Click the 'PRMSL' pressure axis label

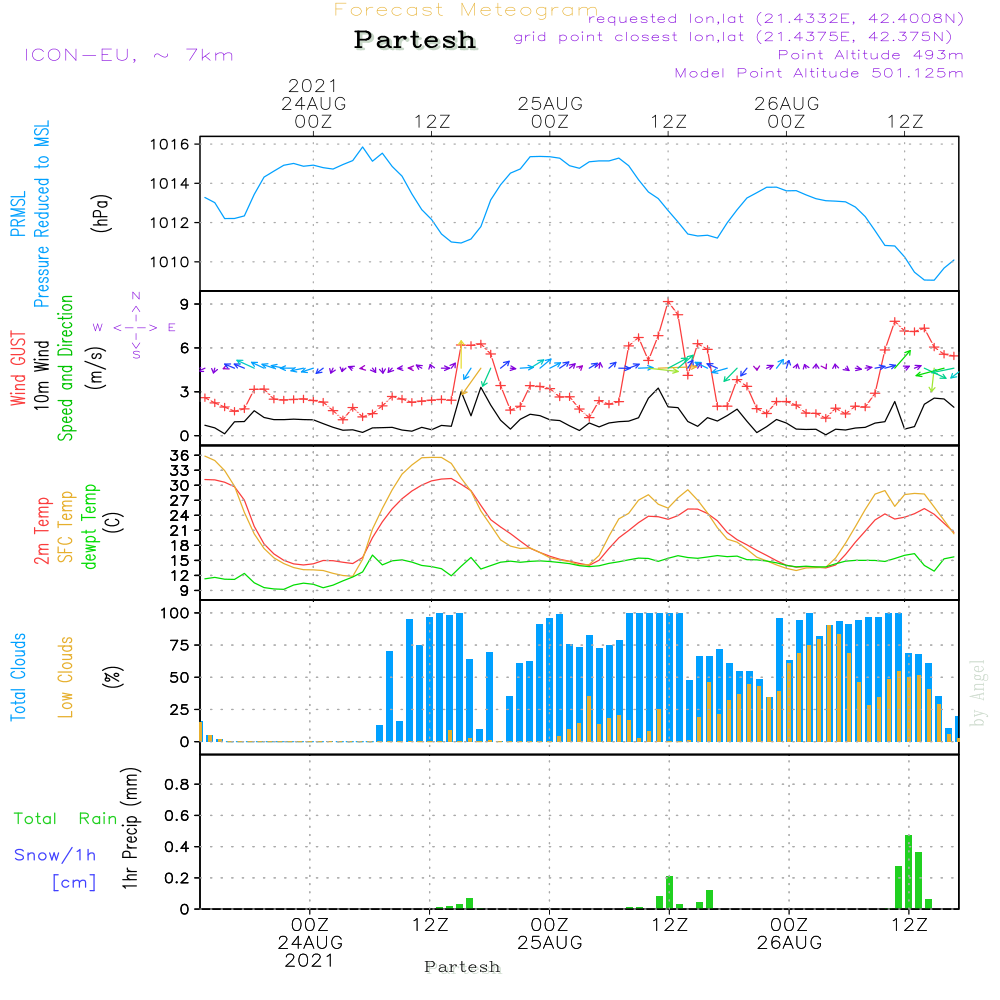click(18, 213)
